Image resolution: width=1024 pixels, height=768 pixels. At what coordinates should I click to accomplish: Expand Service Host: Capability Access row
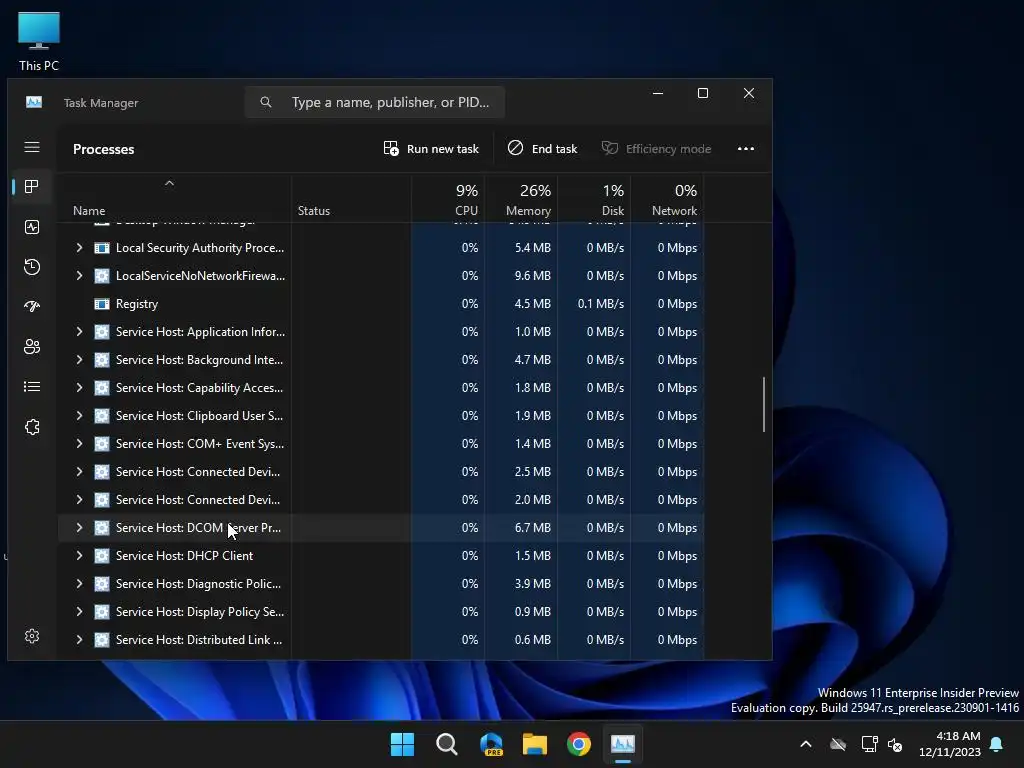(x=79, y=388)
